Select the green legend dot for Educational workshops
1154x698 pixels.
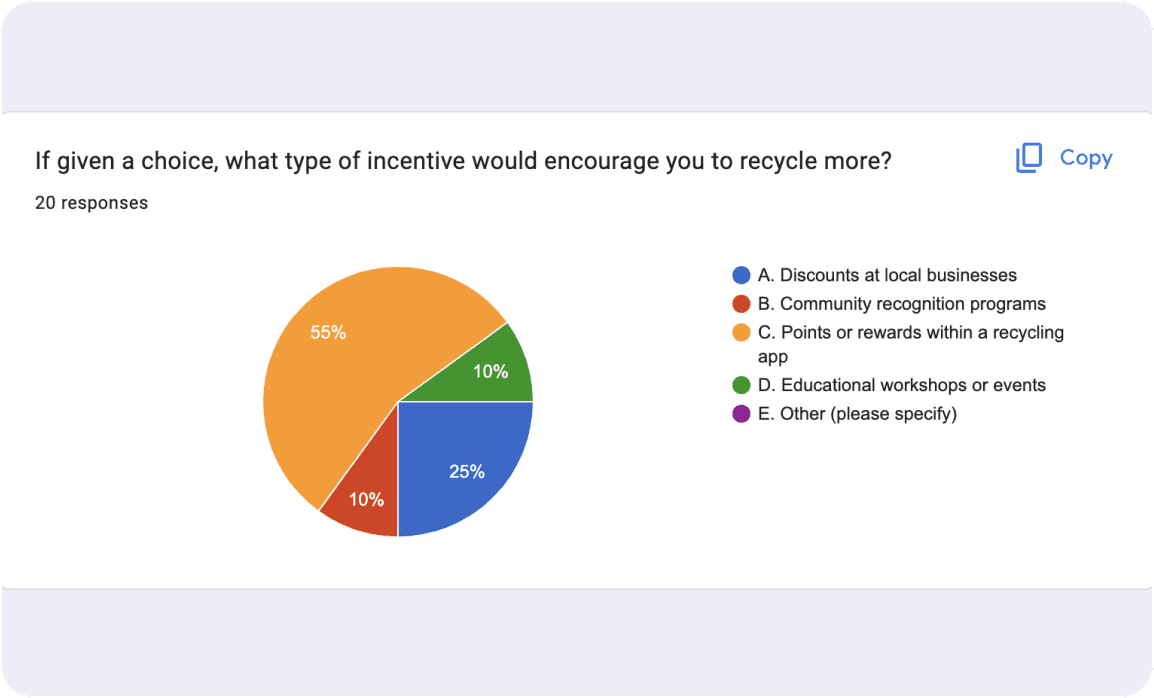pos(741,385)
